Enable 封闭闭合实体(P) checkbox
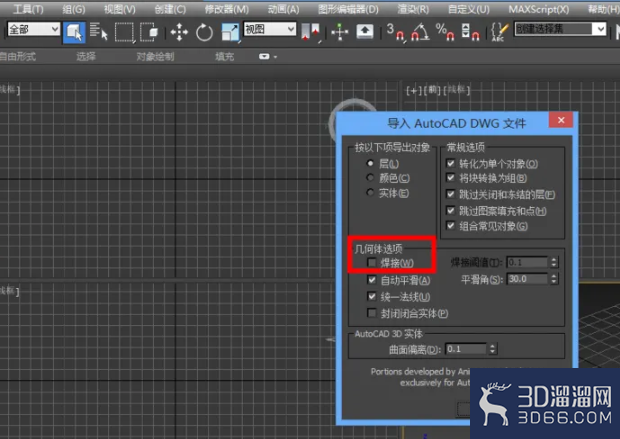This screenshot has width=620, height=439. click(x=371, y=313)
